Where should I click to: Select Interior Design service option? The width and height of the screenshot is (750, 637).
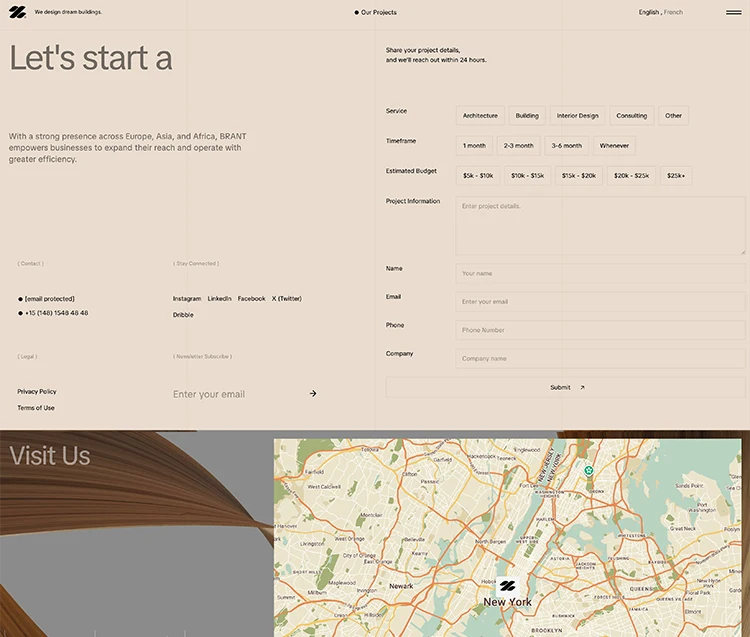tap(577, 116)
